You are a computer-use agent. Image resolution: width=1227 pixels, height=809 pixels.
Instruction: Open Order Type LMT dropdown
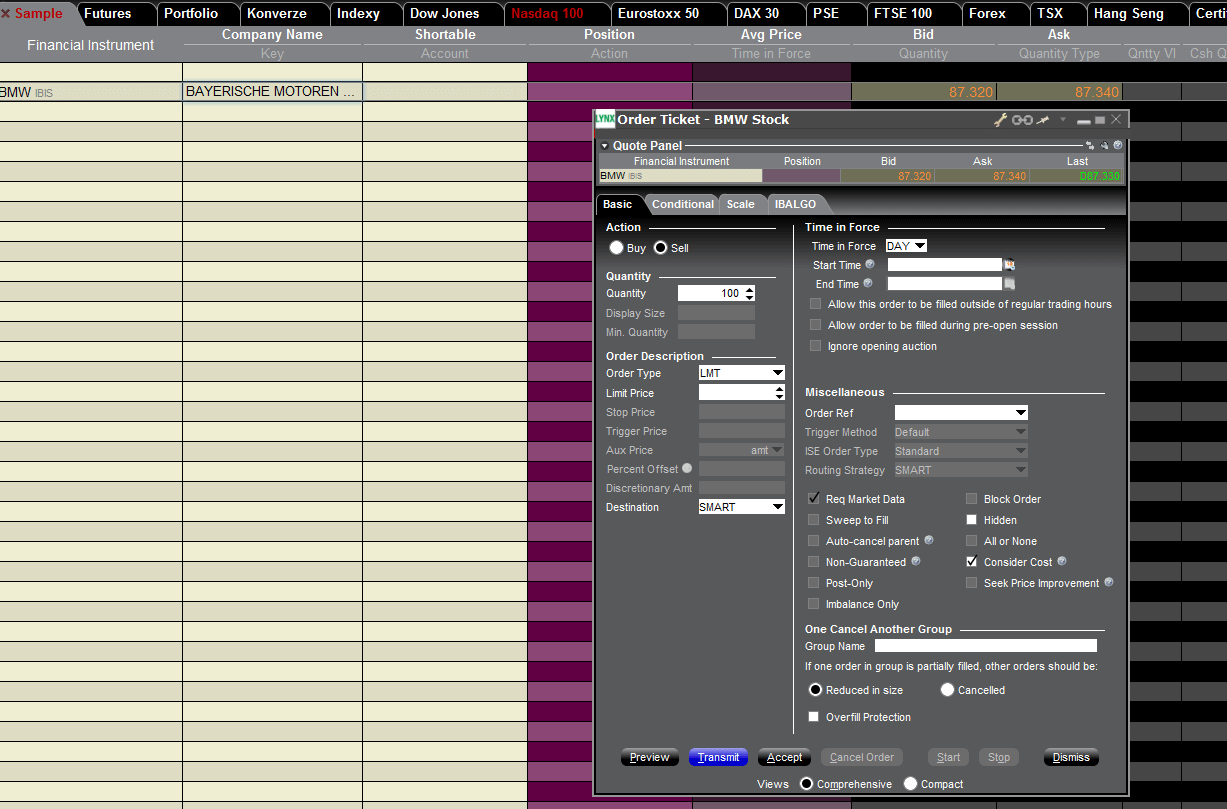point(741,373)
